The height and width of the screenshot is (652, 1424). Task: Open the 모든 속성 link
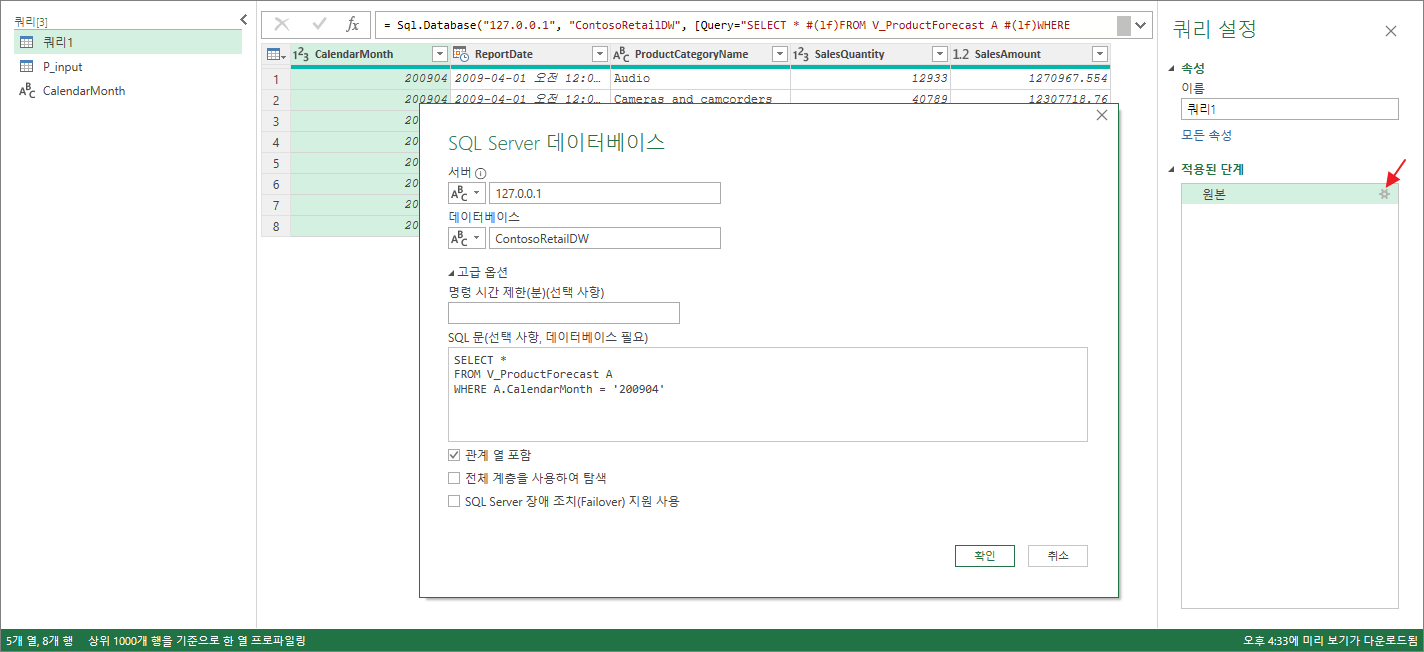1206,135
